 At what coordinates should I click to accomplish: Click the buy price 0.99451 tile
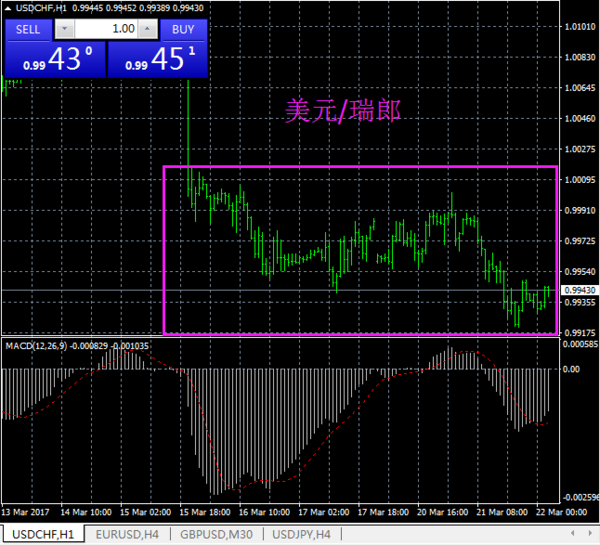click(158, 60)
